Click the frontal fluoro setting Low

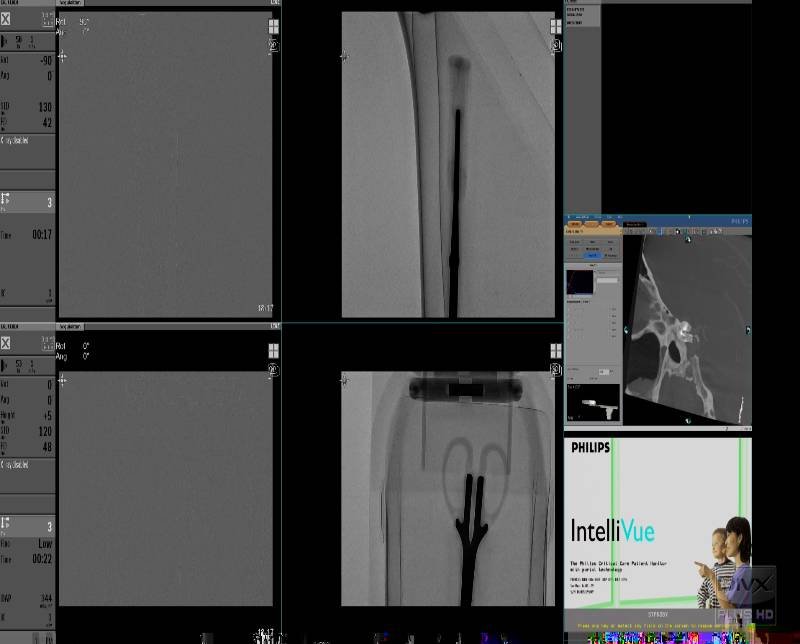45,544
